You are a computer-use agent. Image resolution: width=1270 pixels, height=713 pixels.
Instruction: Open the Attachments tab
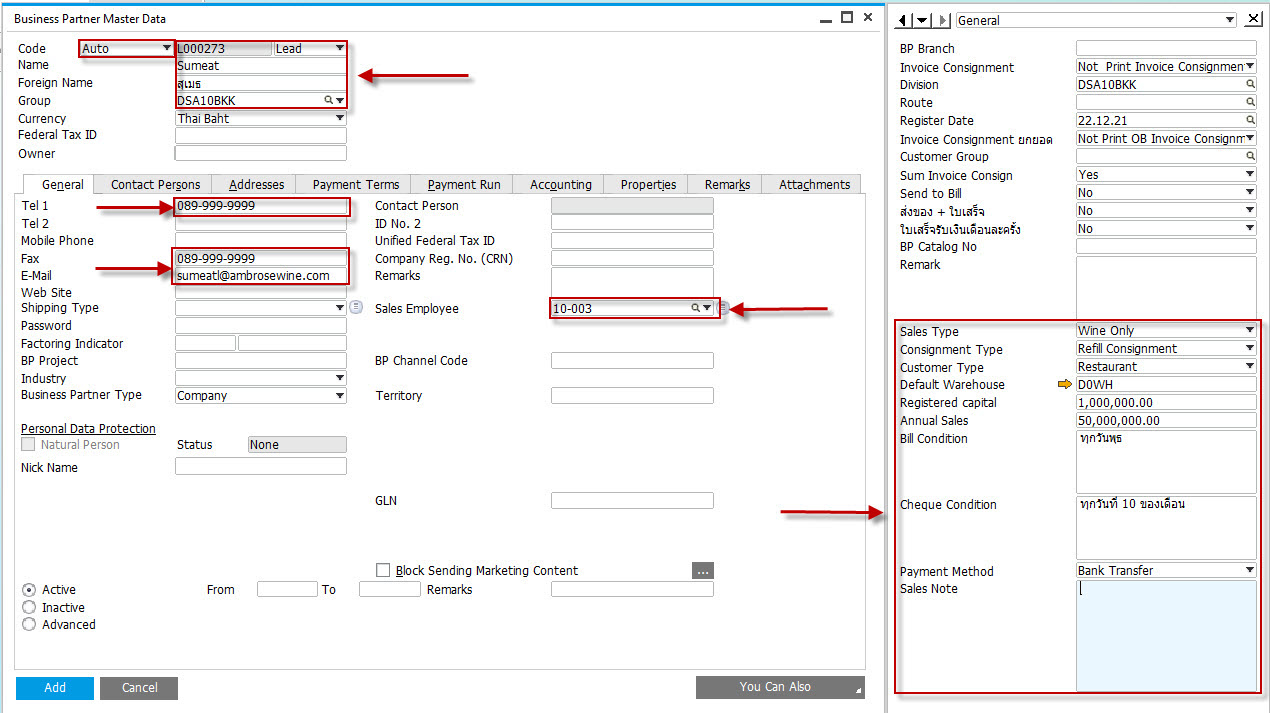click(x=814, y=185)
